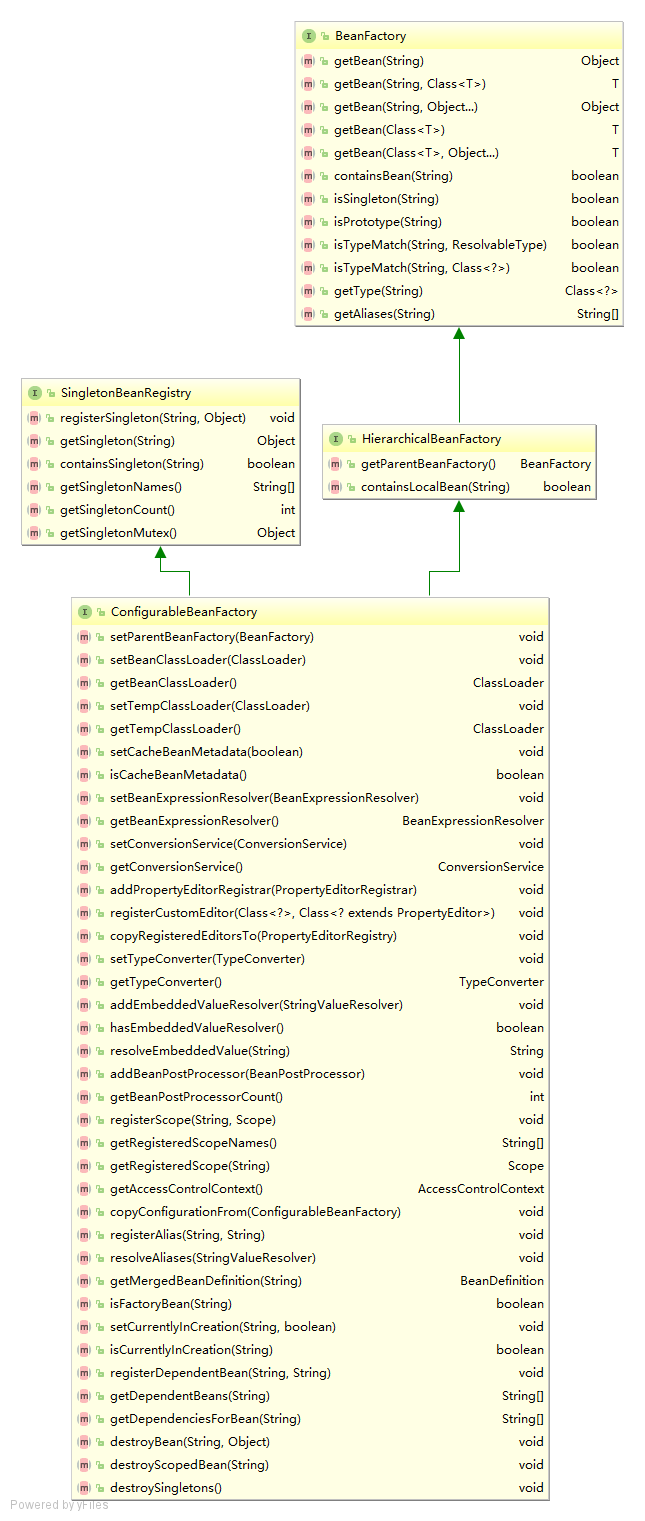
Task: Select getBean(String, Class<T>) method row
Action: coord(459,84)
